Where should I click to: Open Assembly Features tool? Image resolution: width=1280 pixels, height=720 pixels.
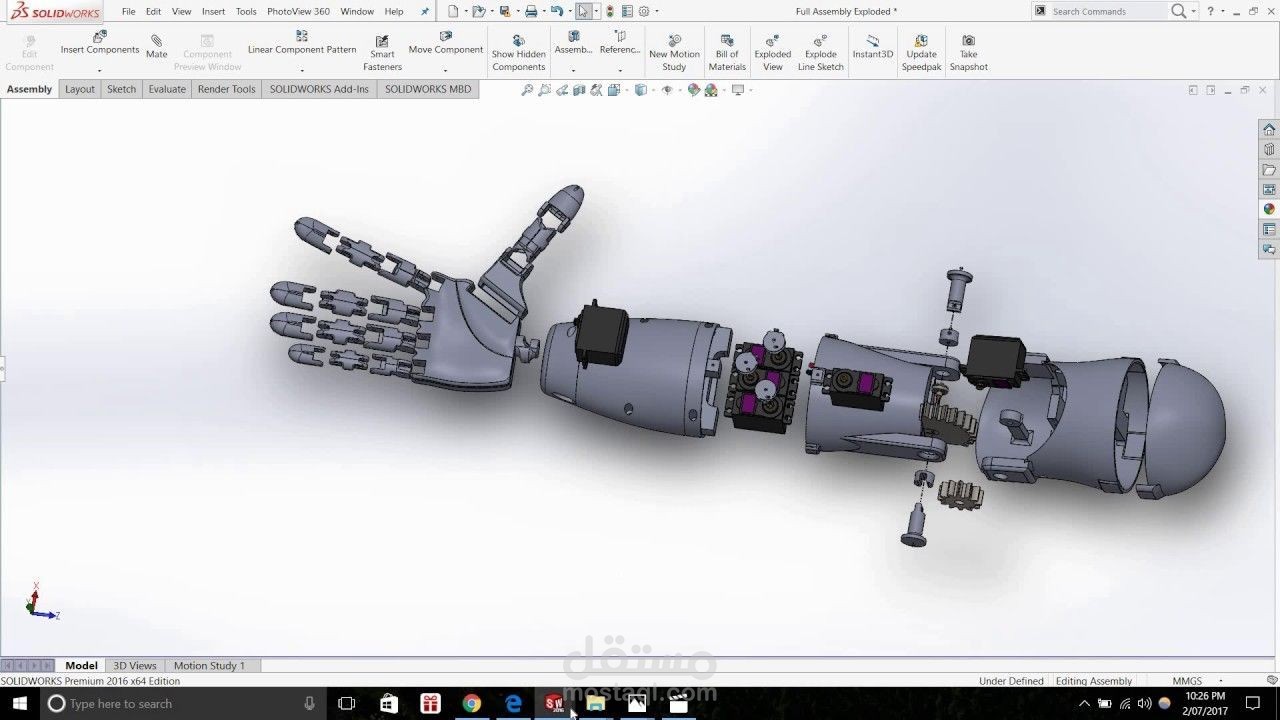click(x=573, y=43)
